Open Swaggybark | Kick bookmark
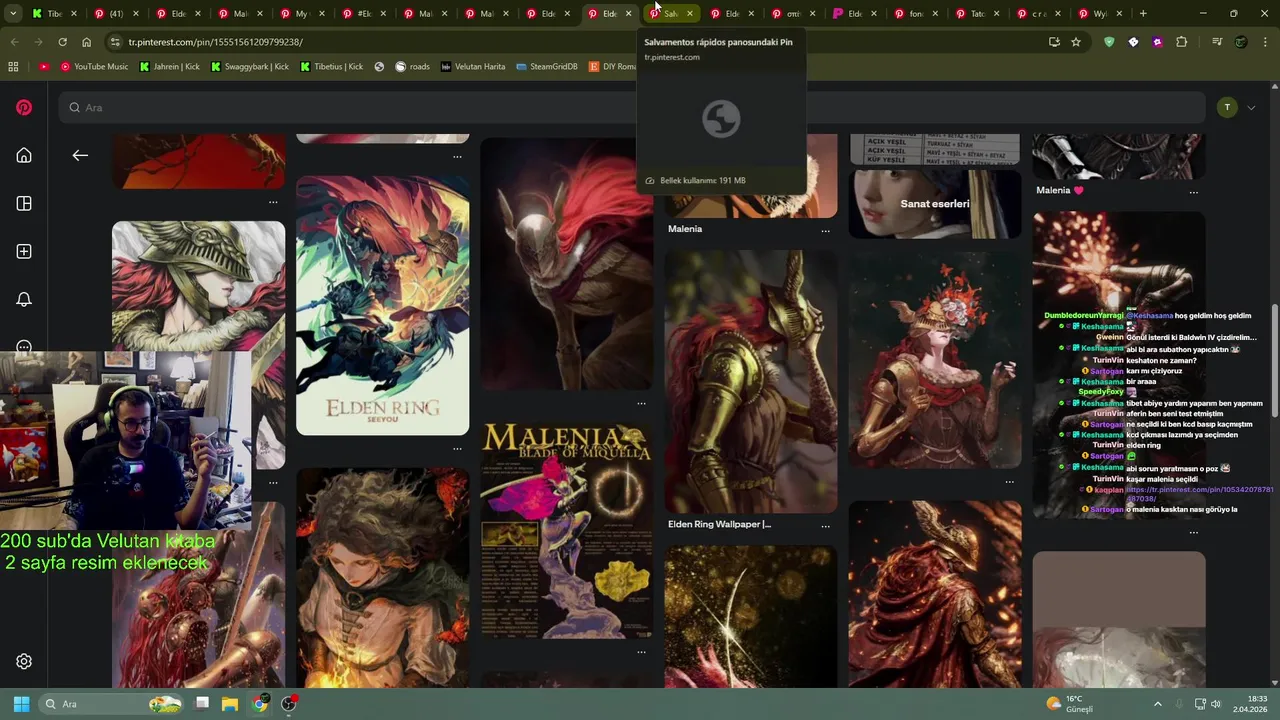This screenshot has width=1280, height=720. pos(249,66)
